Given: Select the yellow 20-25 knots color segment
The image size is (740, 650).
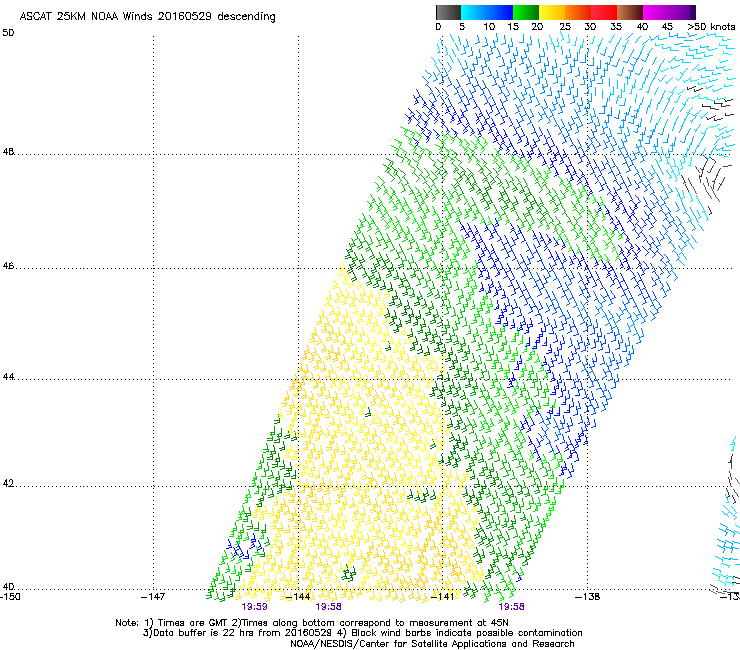Looking at the screenshot, I should coord(552,12).
